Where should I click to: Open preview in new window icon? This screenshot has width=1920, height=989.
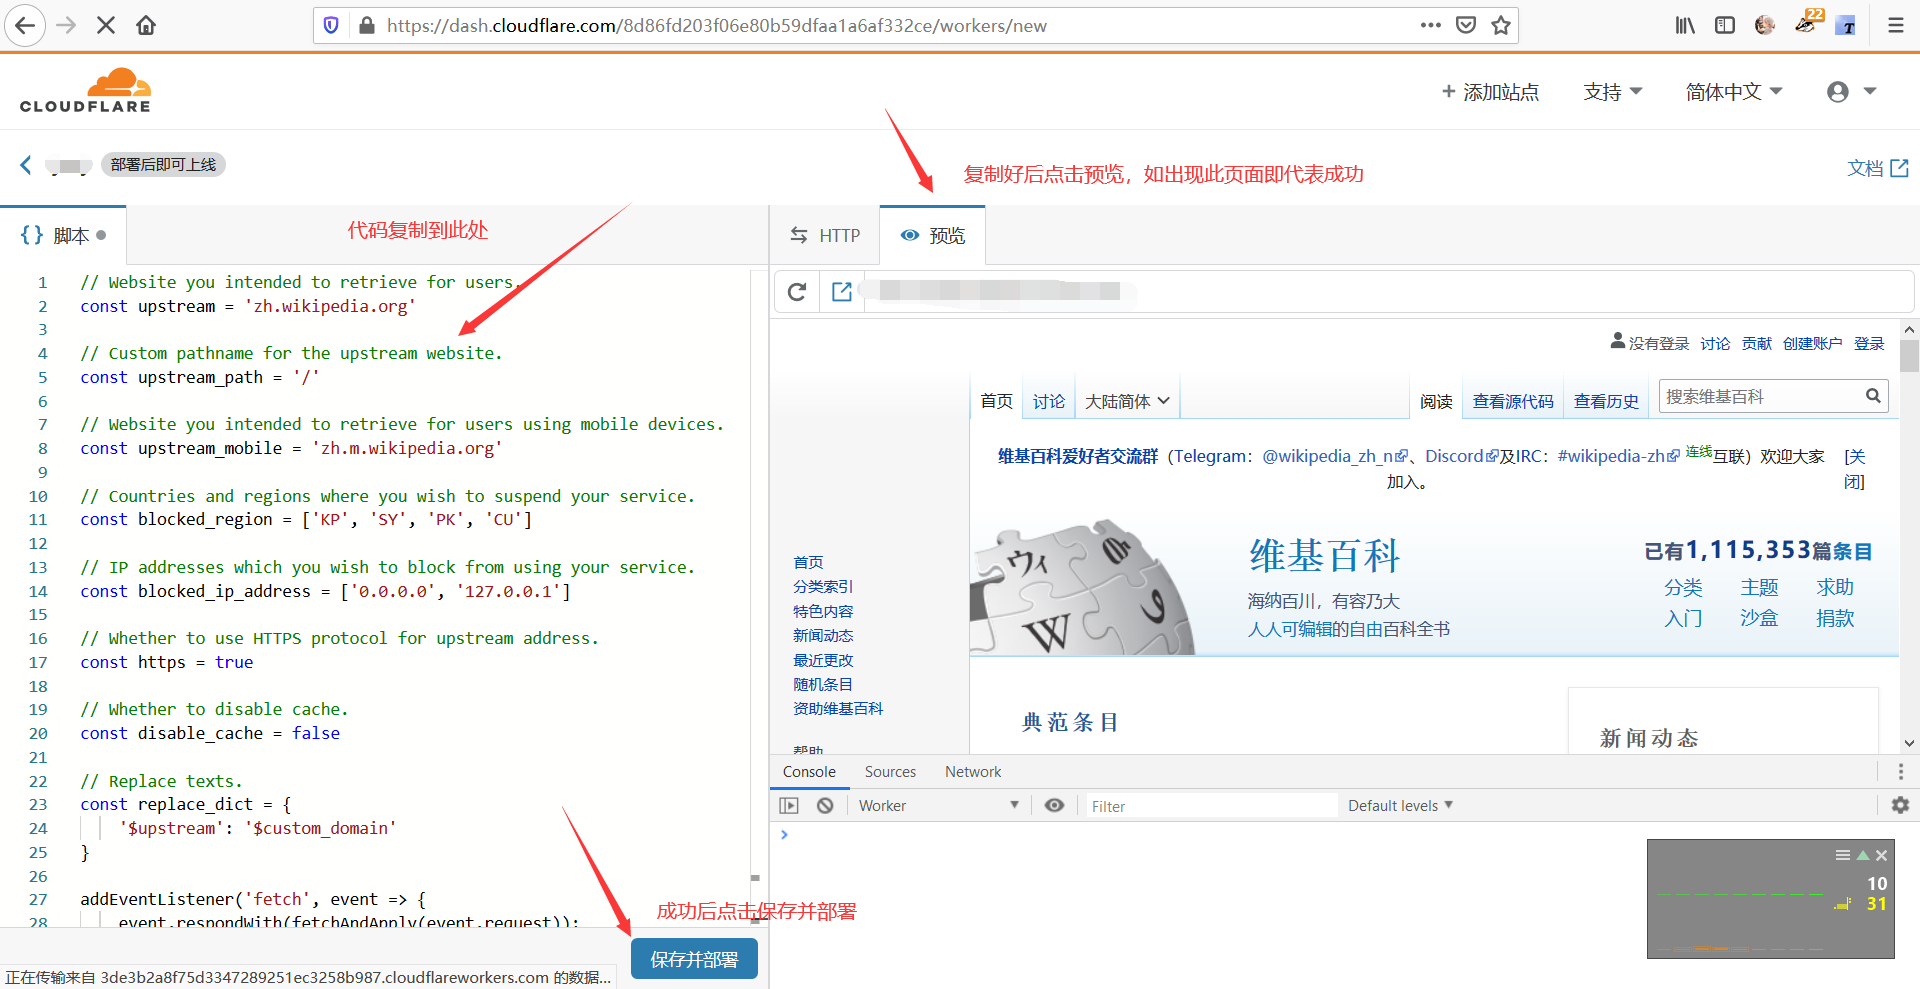842,291
